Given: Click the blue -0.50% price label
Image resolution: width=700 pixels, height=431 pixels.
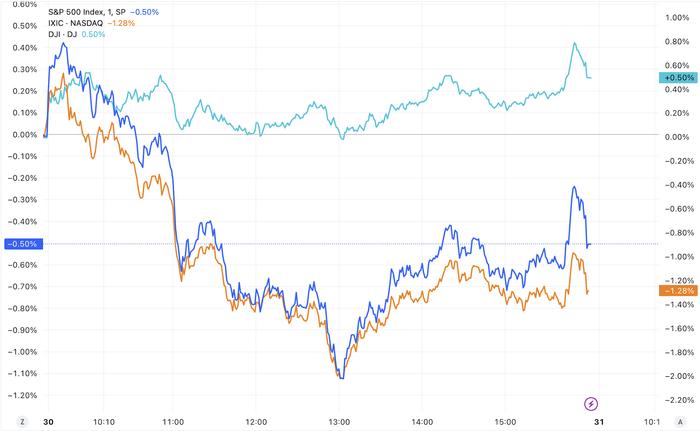Looking at the screenshot, I should 21,244.
